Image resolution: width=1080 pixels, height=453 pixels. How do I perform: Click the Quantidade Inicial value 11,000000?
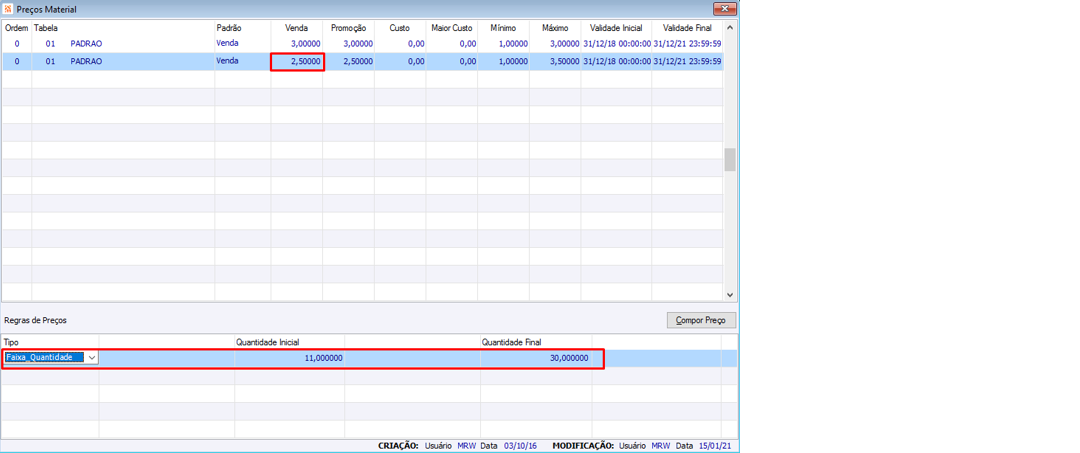pyautogui.click(x=289, y=358)
